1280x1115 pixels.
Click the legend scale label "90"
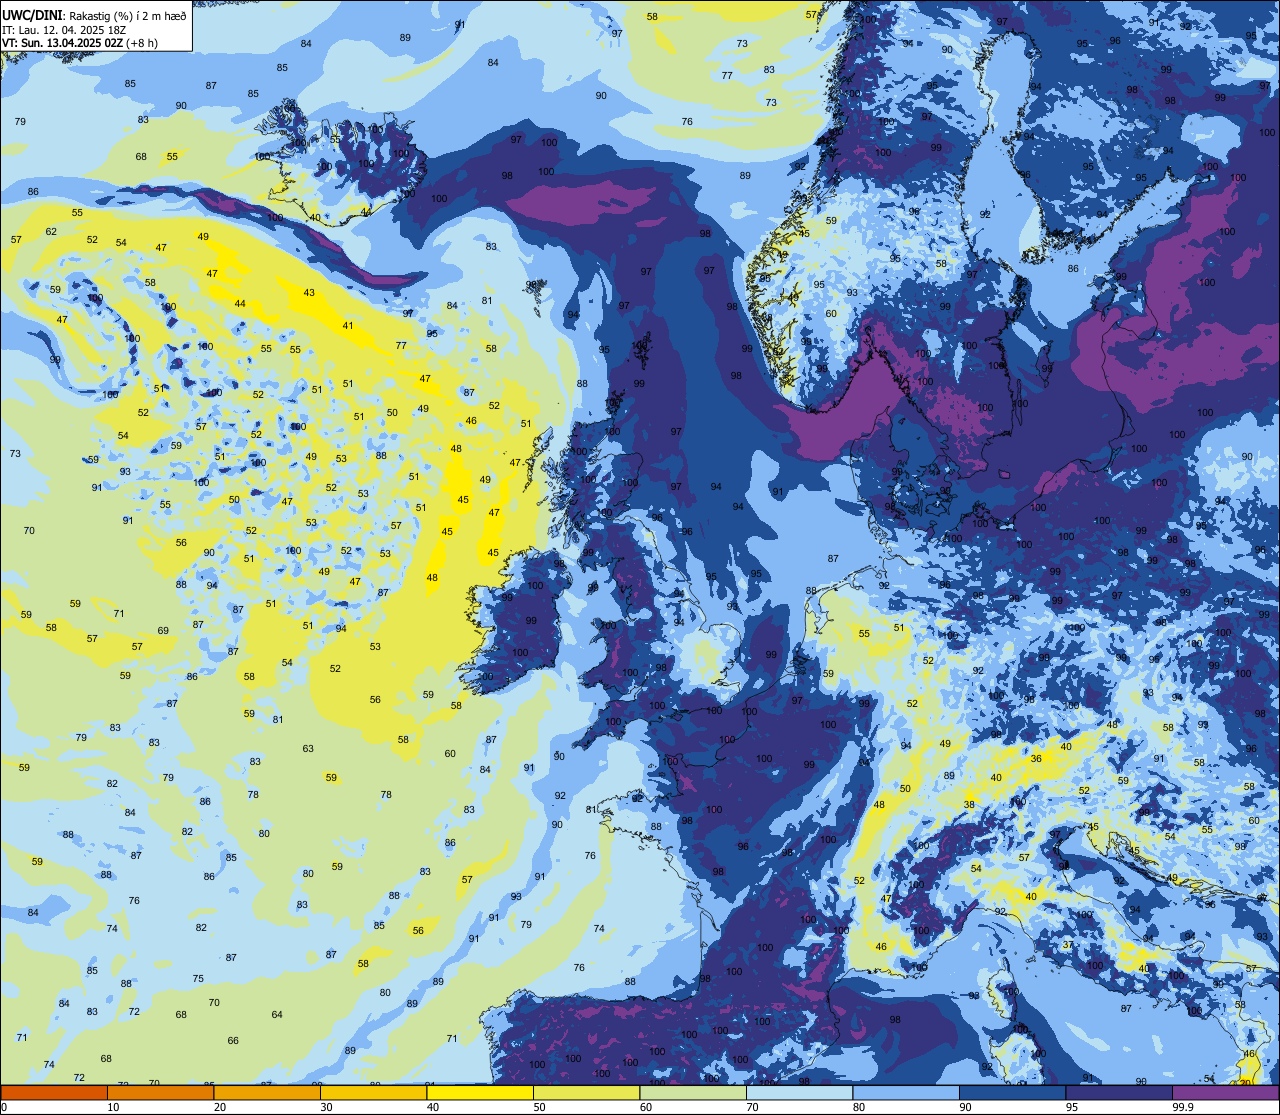(x=965, y=1107)
